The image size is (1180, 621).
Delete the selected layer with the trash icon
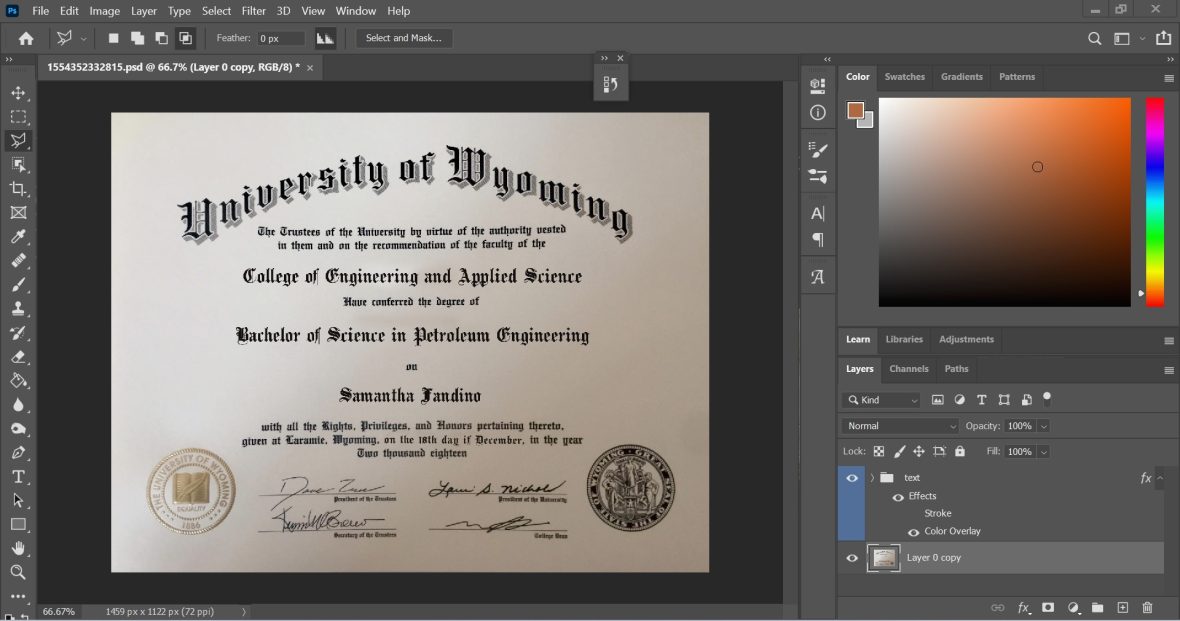1147,607
